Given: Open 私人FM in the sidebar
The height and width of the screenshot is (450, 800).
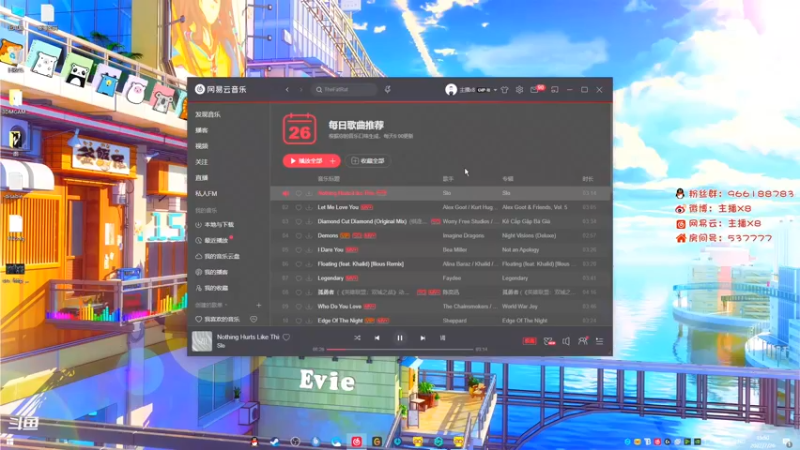Looking at the screenshot, I should pos(206,193).
